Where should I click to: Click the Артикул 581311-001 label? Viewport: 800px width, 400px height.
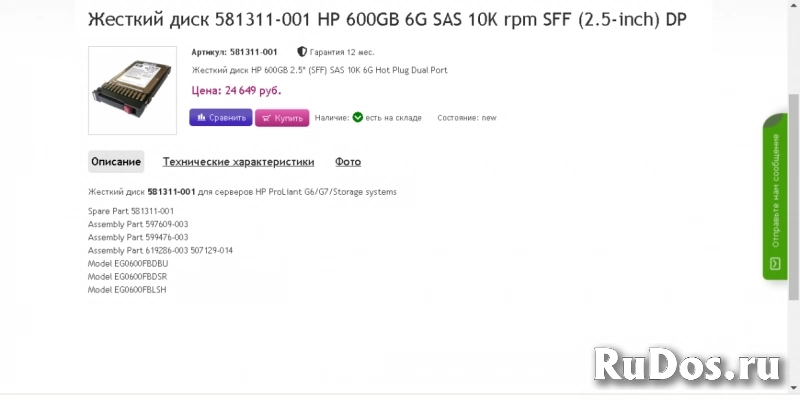point(234,51)
